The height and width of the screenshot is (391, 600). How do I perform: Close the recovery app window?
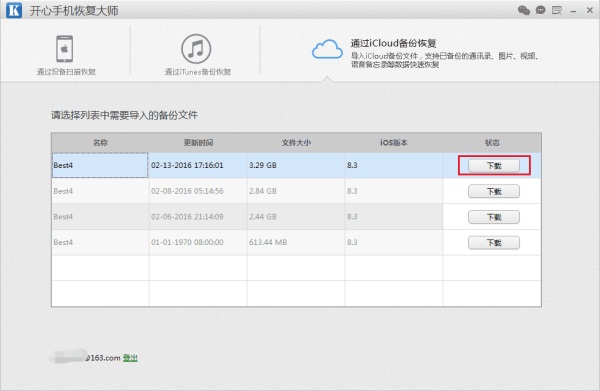pos(590,10)
